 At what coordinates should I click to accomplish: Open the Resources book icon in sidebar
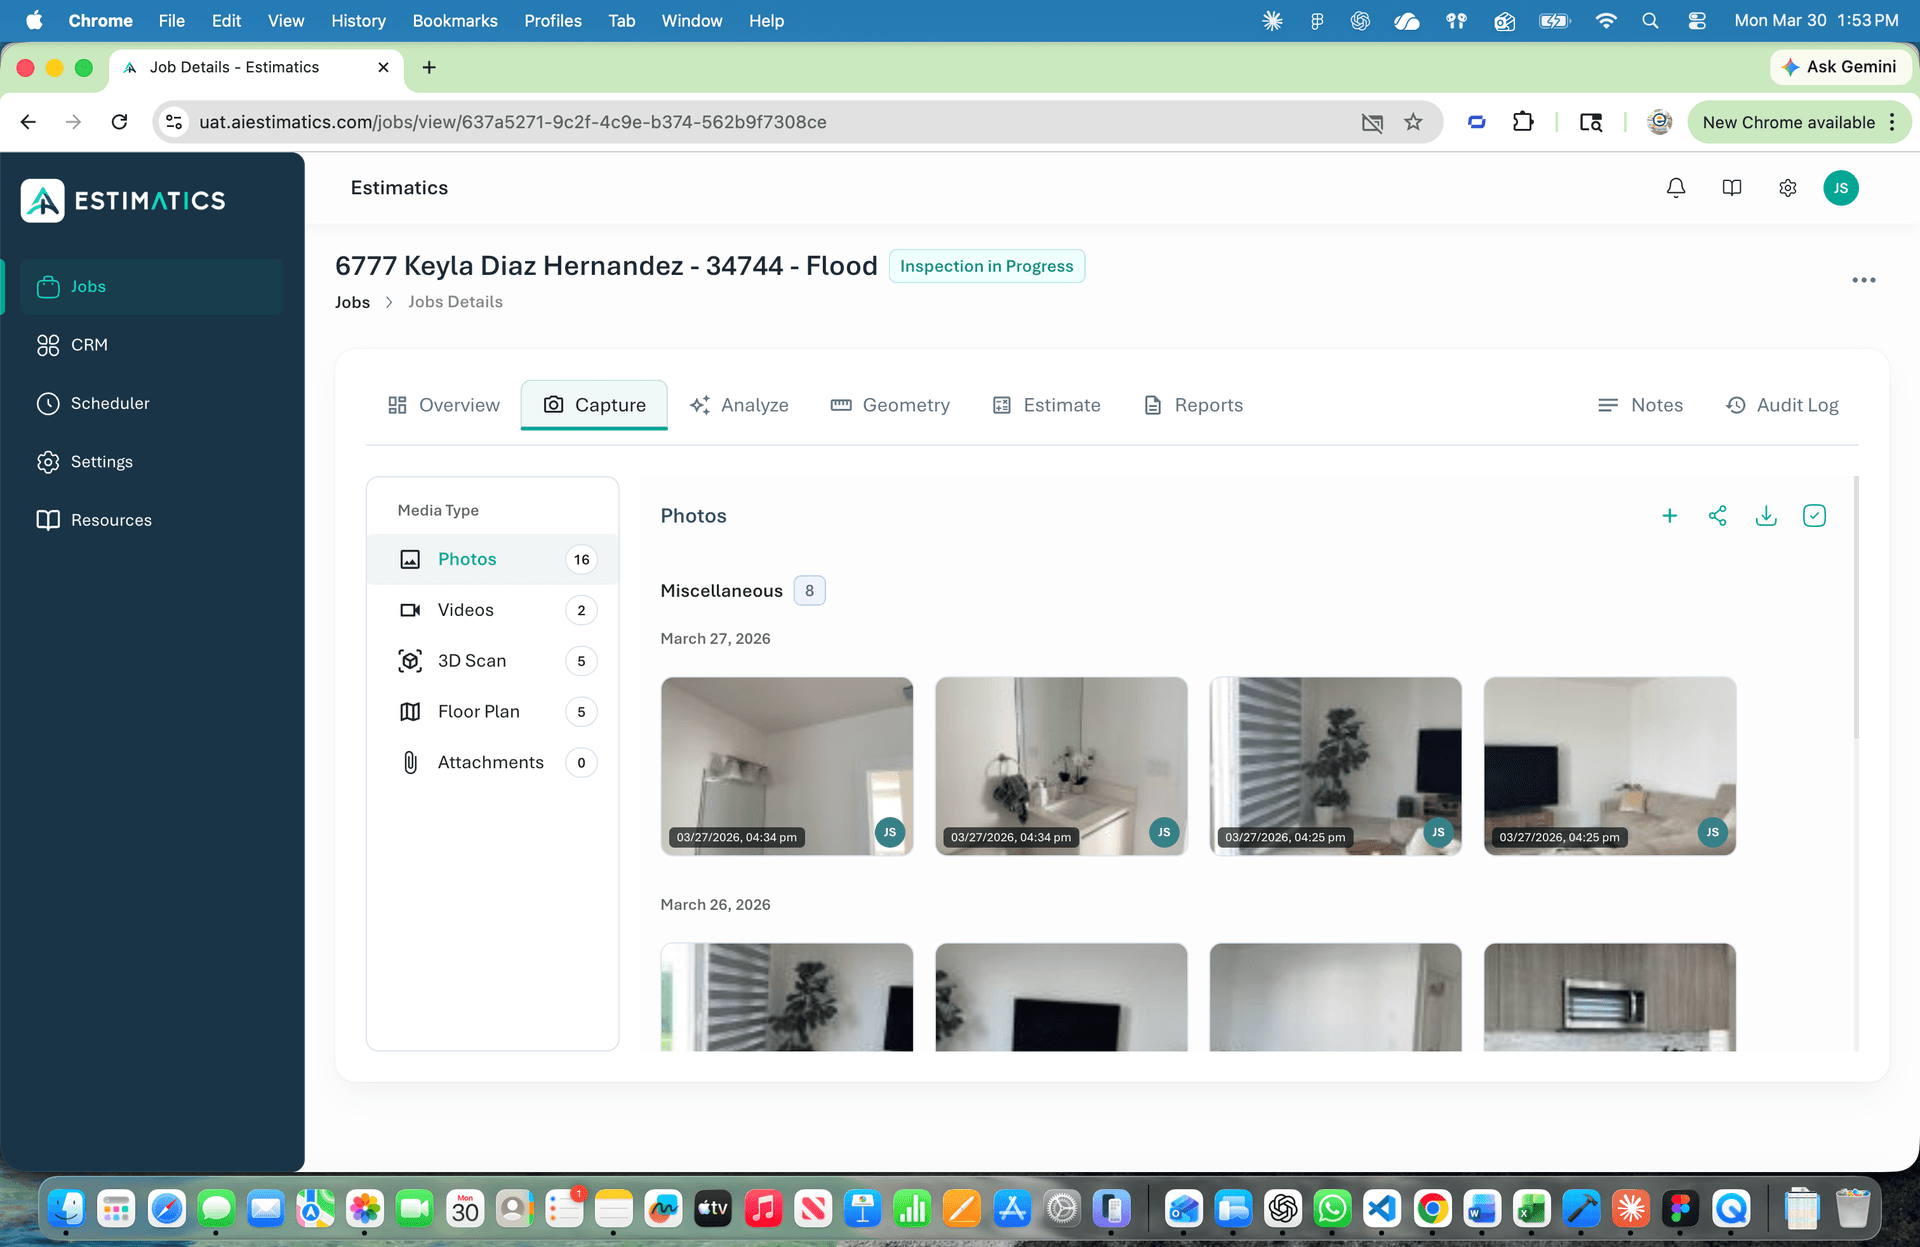(x=50, y=519)
